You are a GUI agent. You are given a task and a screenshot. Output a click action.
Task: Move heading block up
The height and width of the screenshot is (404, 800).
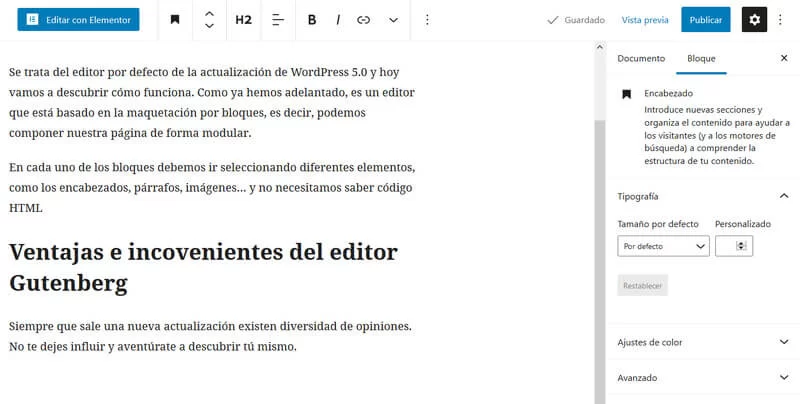(209, 14)
